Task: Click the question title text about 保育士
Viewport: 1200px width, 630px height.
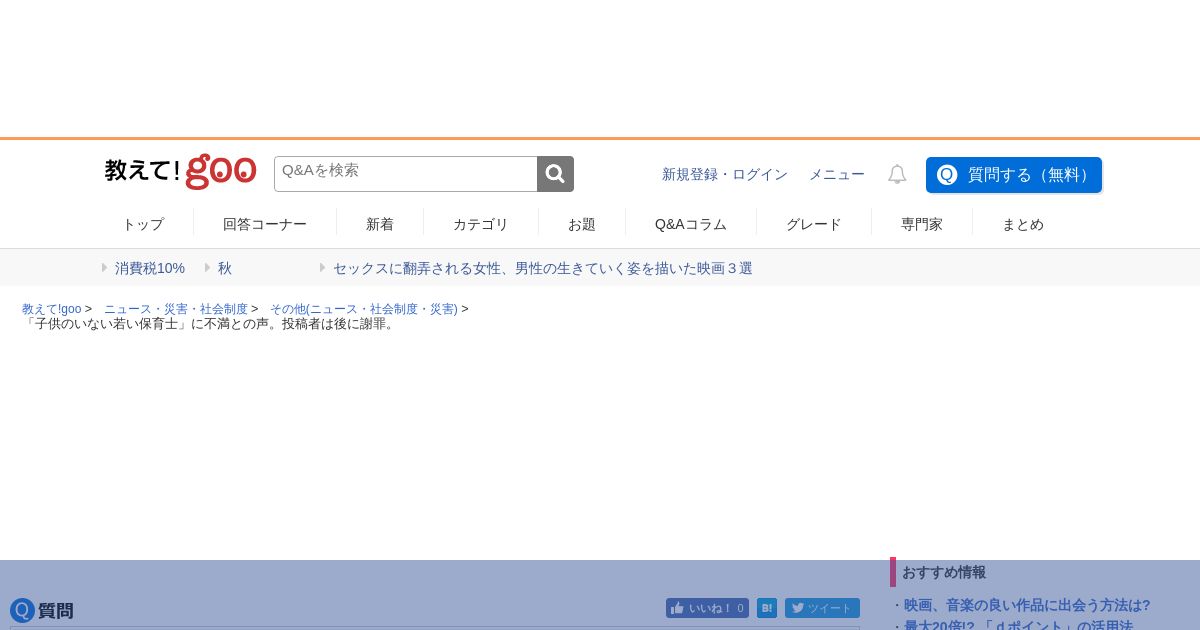Action: (210, 324)
